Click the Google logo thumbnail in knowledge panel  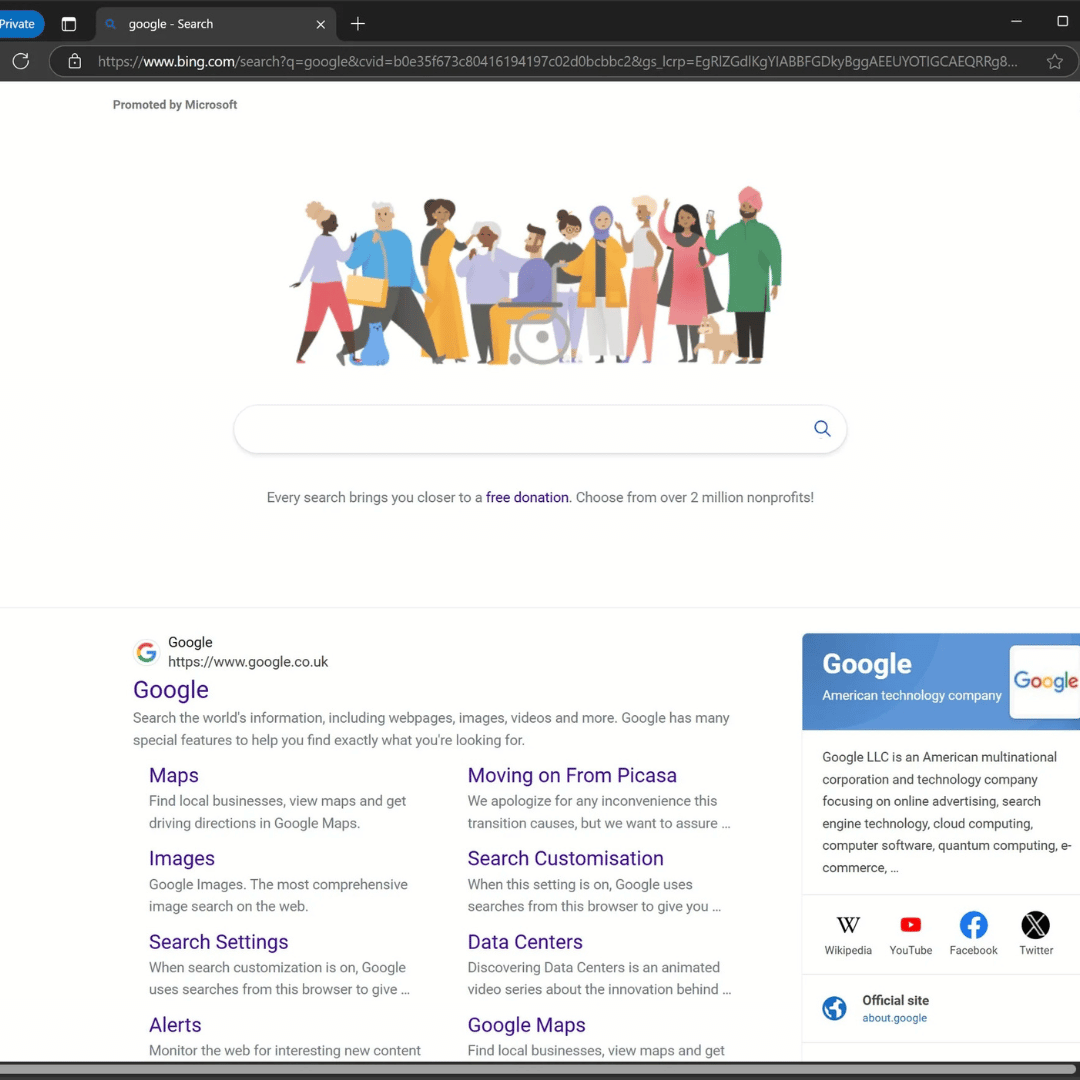[1044, 681]
